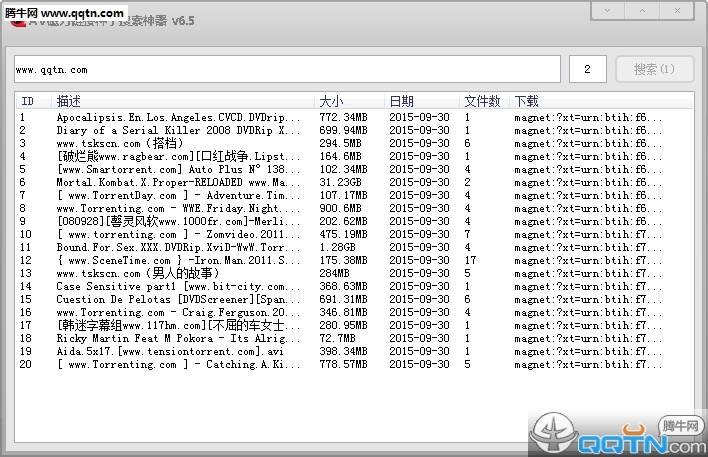Select the Ricky Martin Feat M Pokora row
This screenshot has height=457, width=708.
[x=178, y=338]
